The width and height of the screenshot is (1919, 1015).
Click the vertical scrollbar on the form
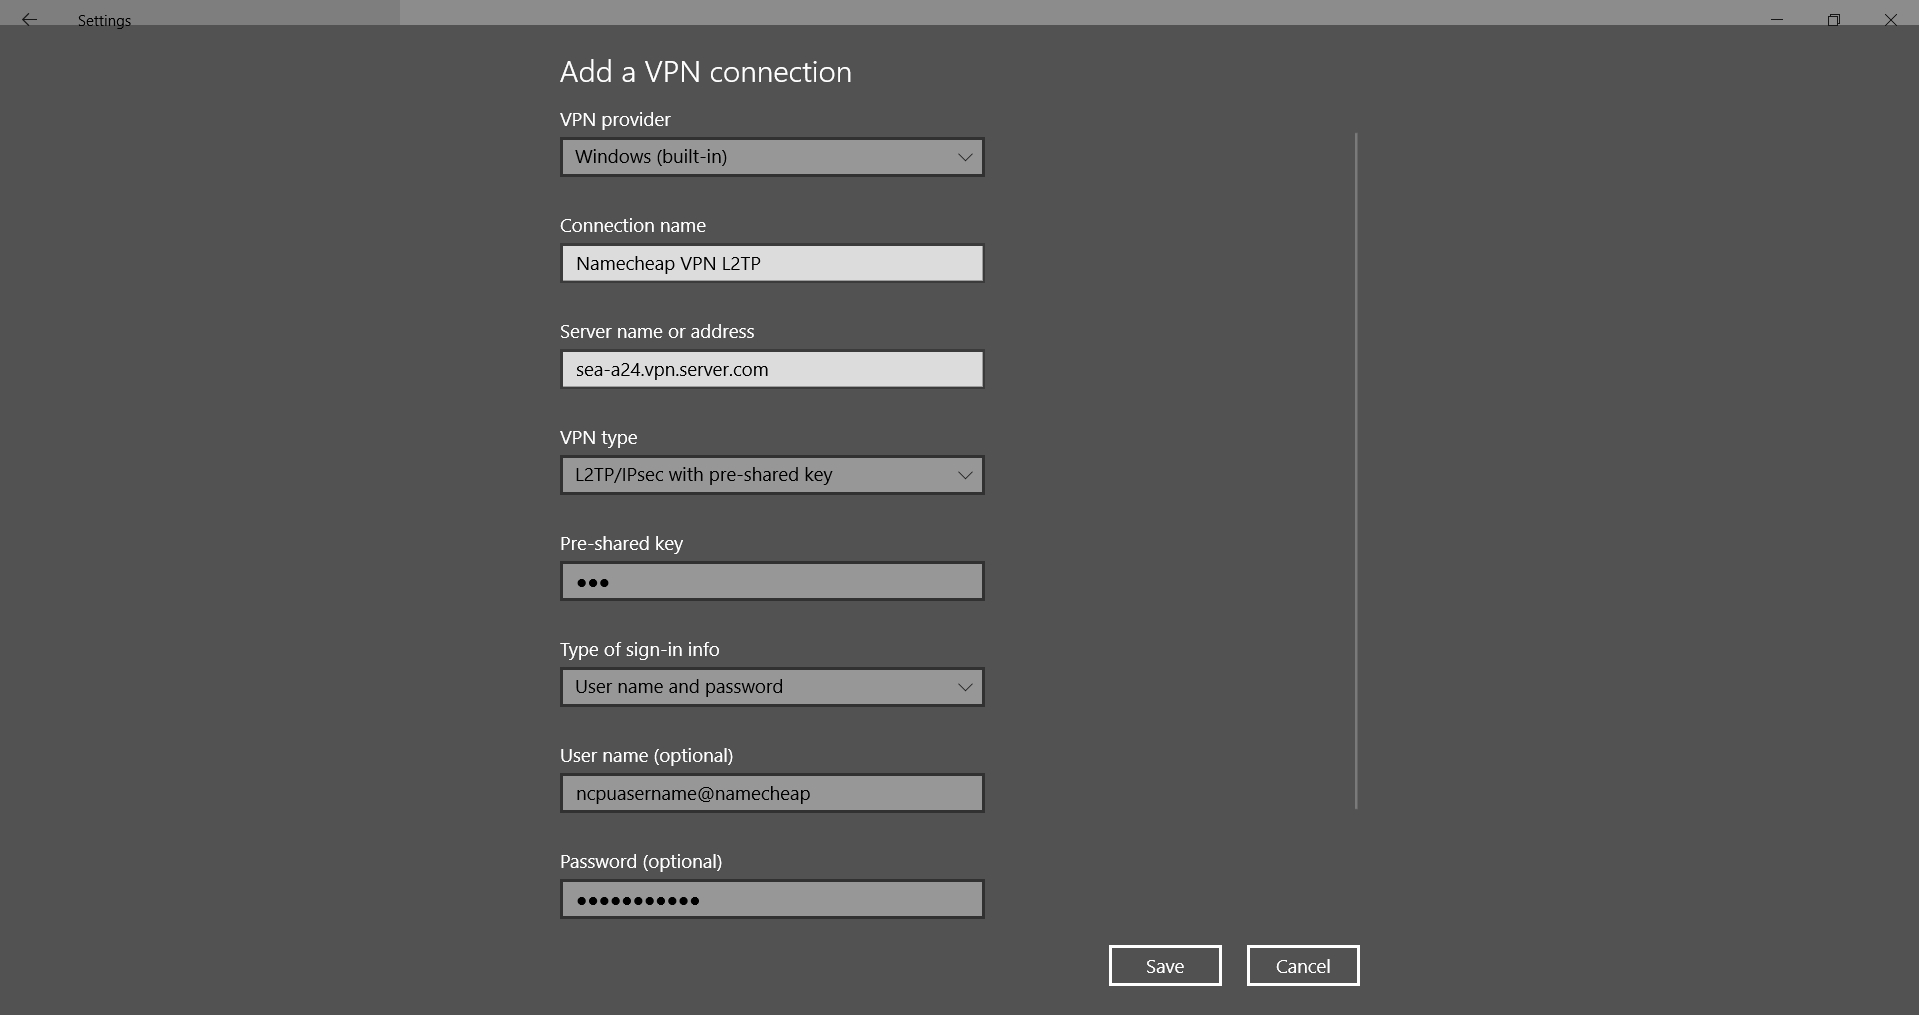coord(1356,470)
